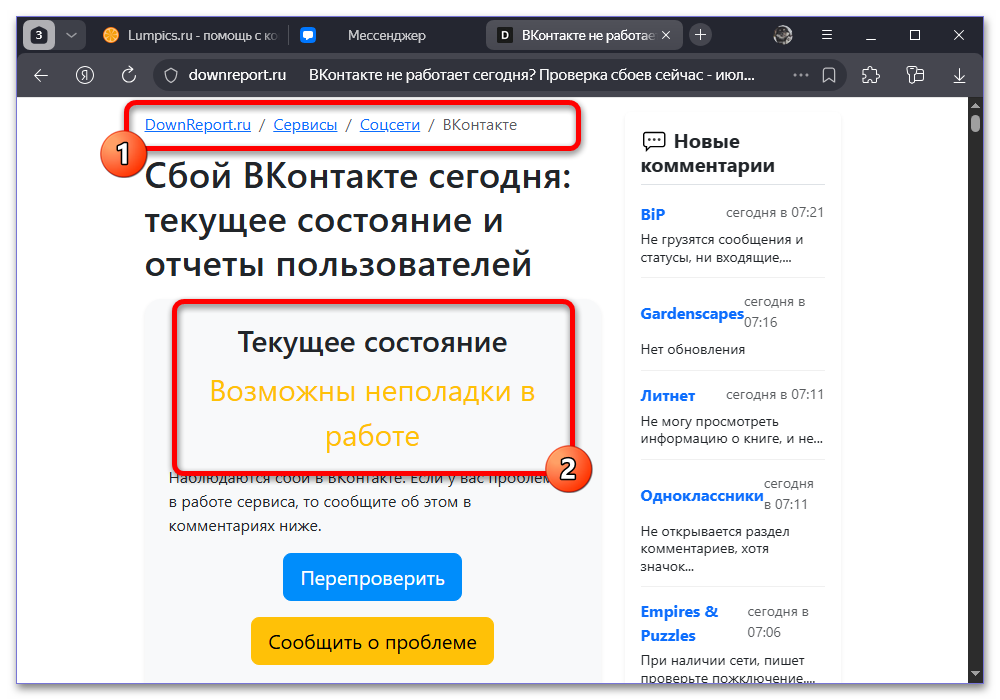Click the page scrollbar up arrow
The image size is (1000, 700).
(x=975, y=105)
